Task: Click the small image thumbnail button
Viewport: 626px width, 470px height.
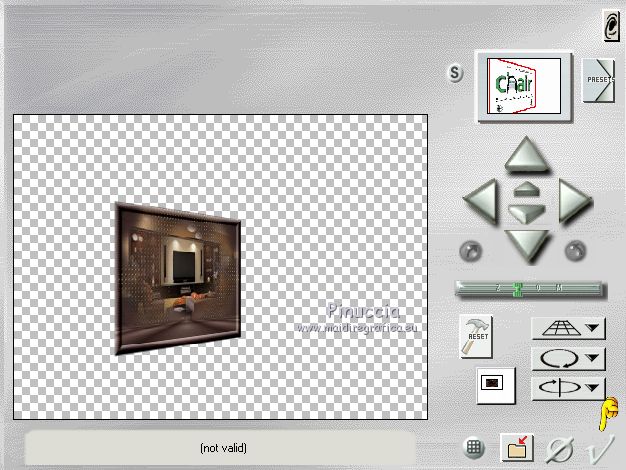Action: click(495, 385)
